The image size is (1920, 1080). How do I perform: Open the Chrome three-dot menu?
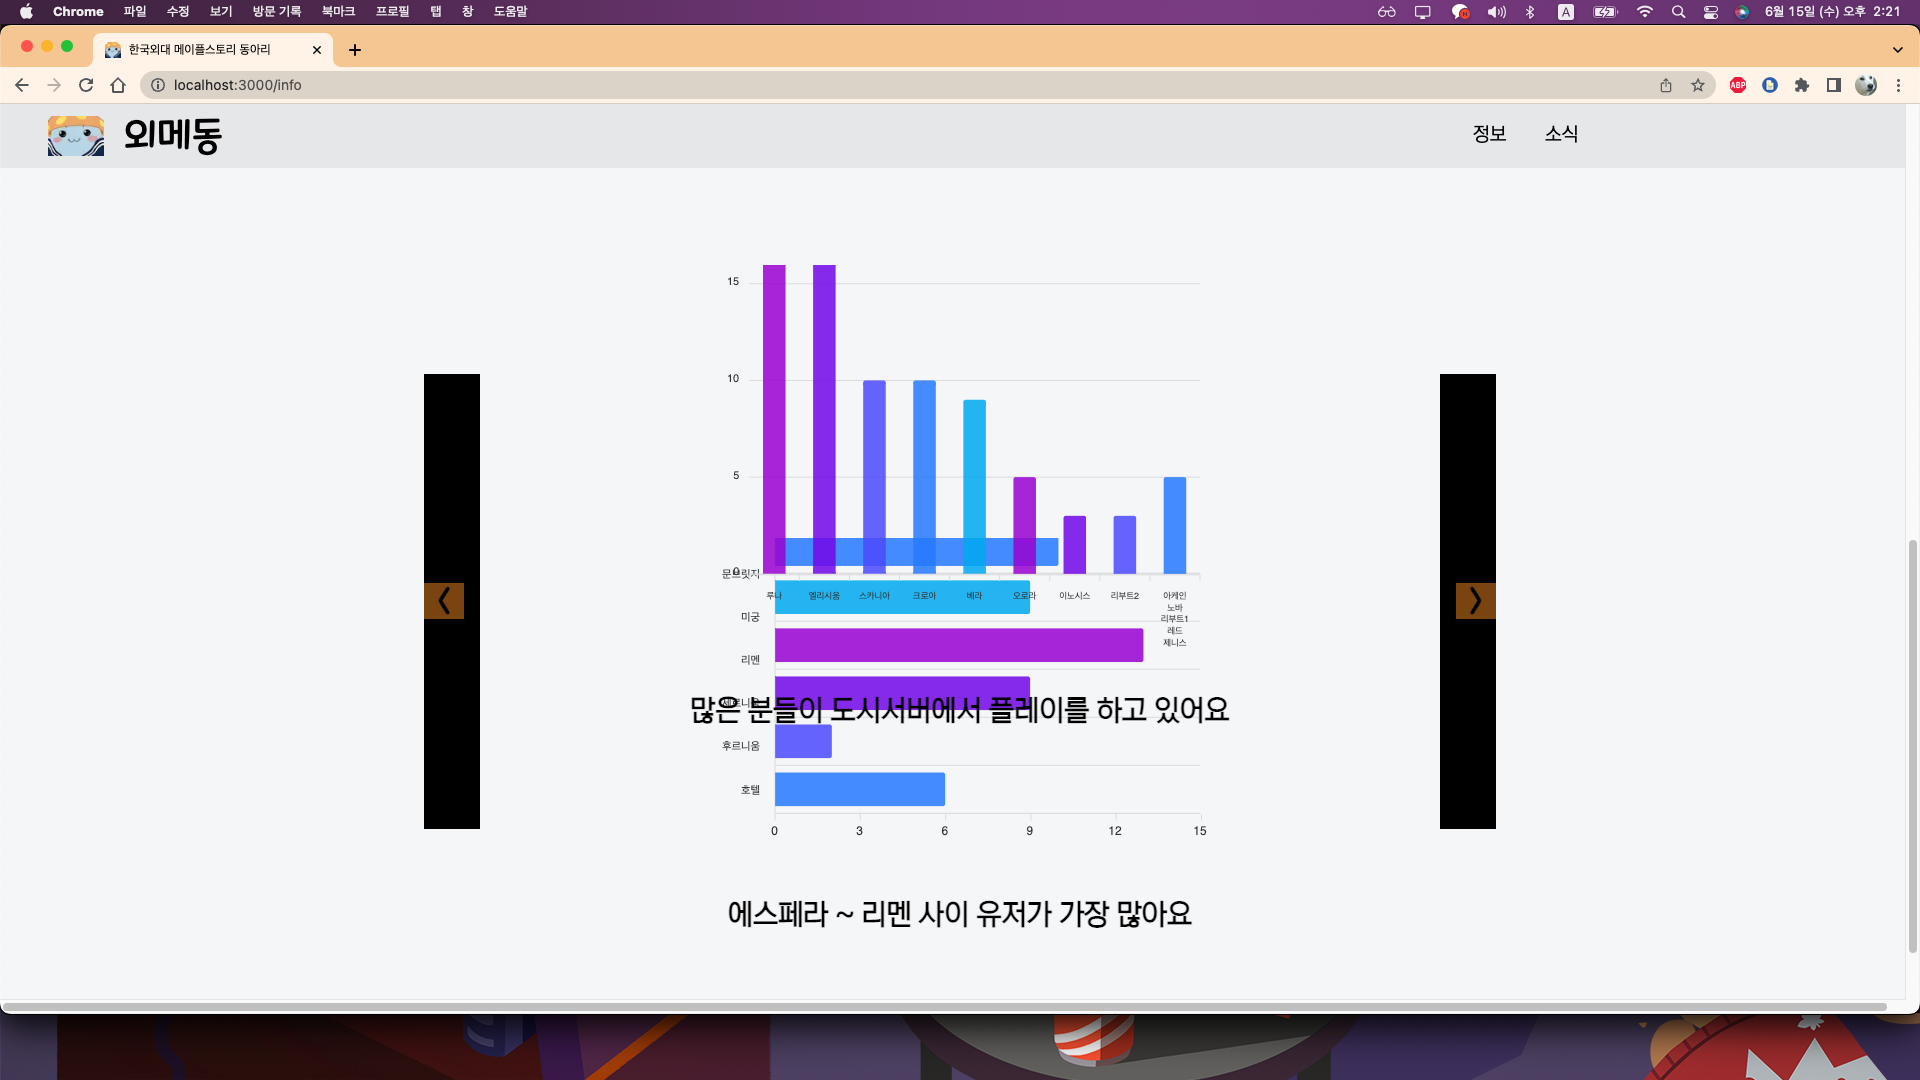click(1898, 85)
